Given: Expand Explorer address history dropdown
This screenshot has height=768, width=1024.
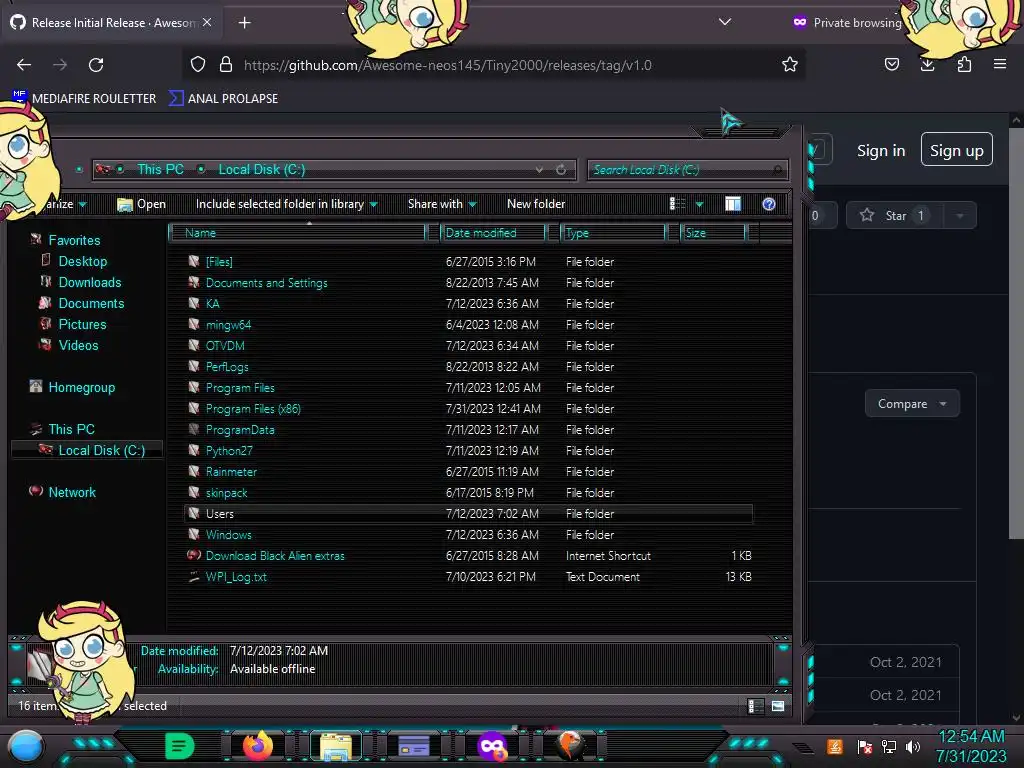Looking at the screenshot, I should coord(539,170).
